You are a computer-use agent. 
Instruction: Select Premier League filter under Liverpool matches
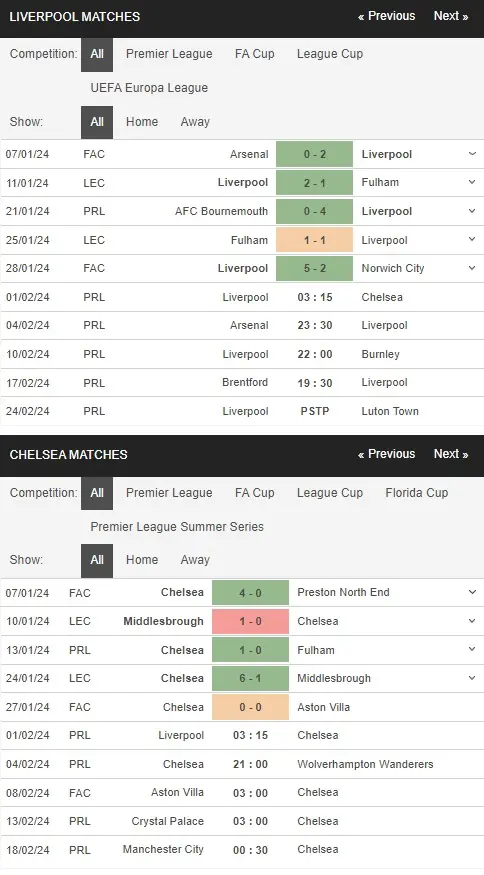pos(169,54)
